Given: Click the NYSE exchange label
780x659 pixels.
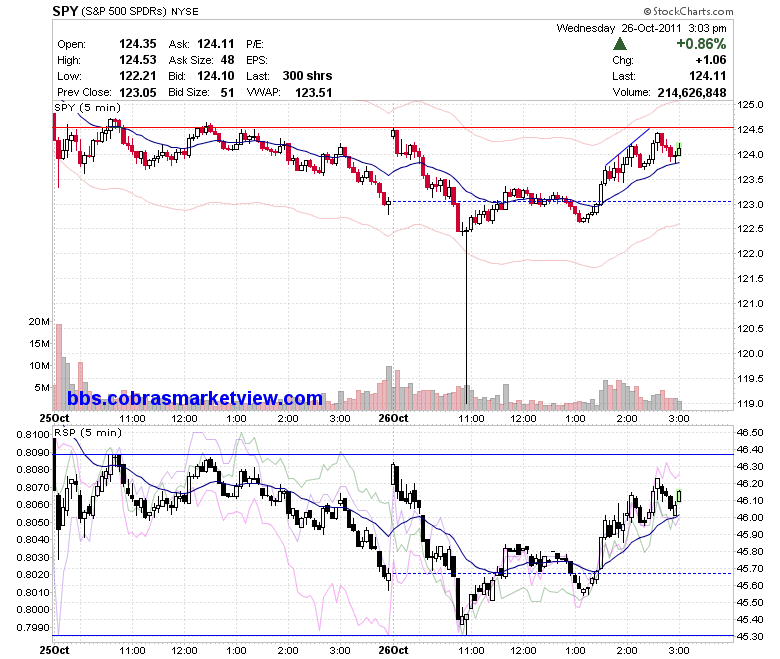Looking at the screenshot, I should (x=185, y=11).
